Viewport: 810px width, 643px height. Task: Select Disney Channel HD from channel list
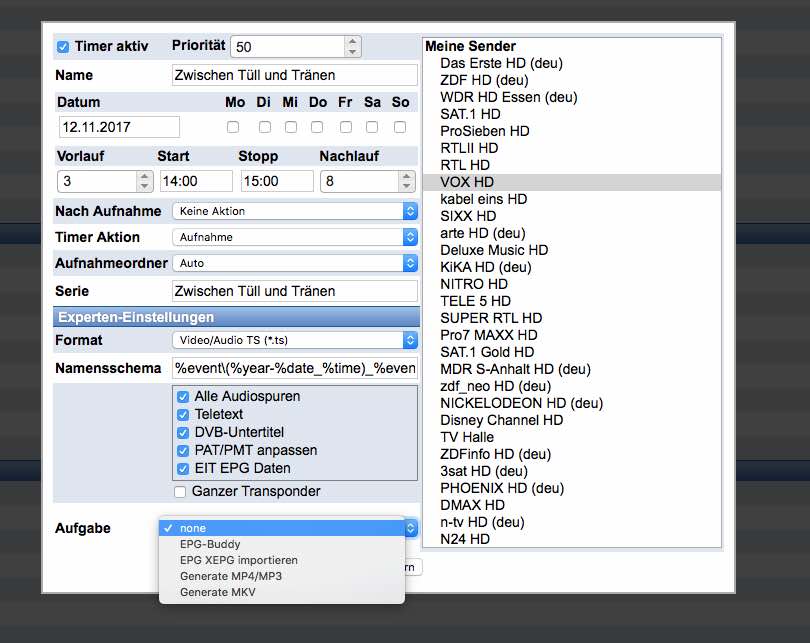[501, 420]
